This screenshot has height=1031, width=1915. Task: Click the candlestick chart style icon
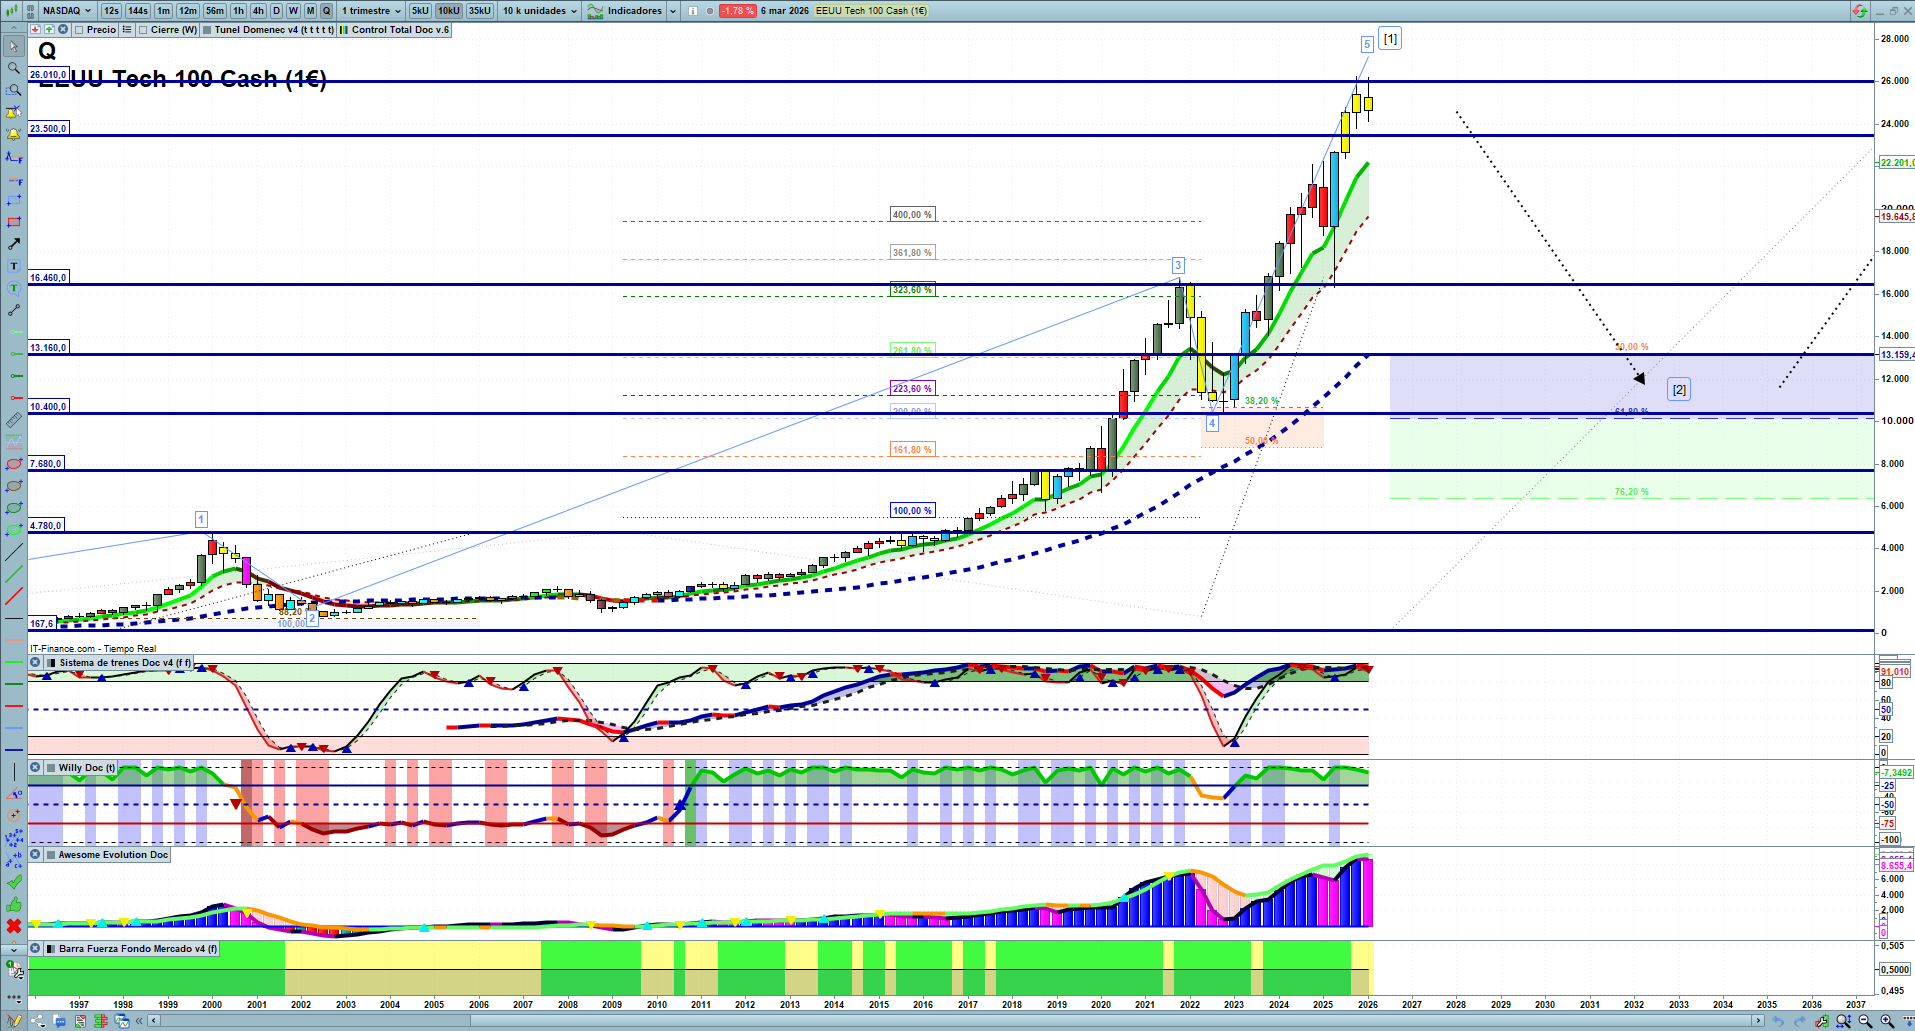[12, 11]
